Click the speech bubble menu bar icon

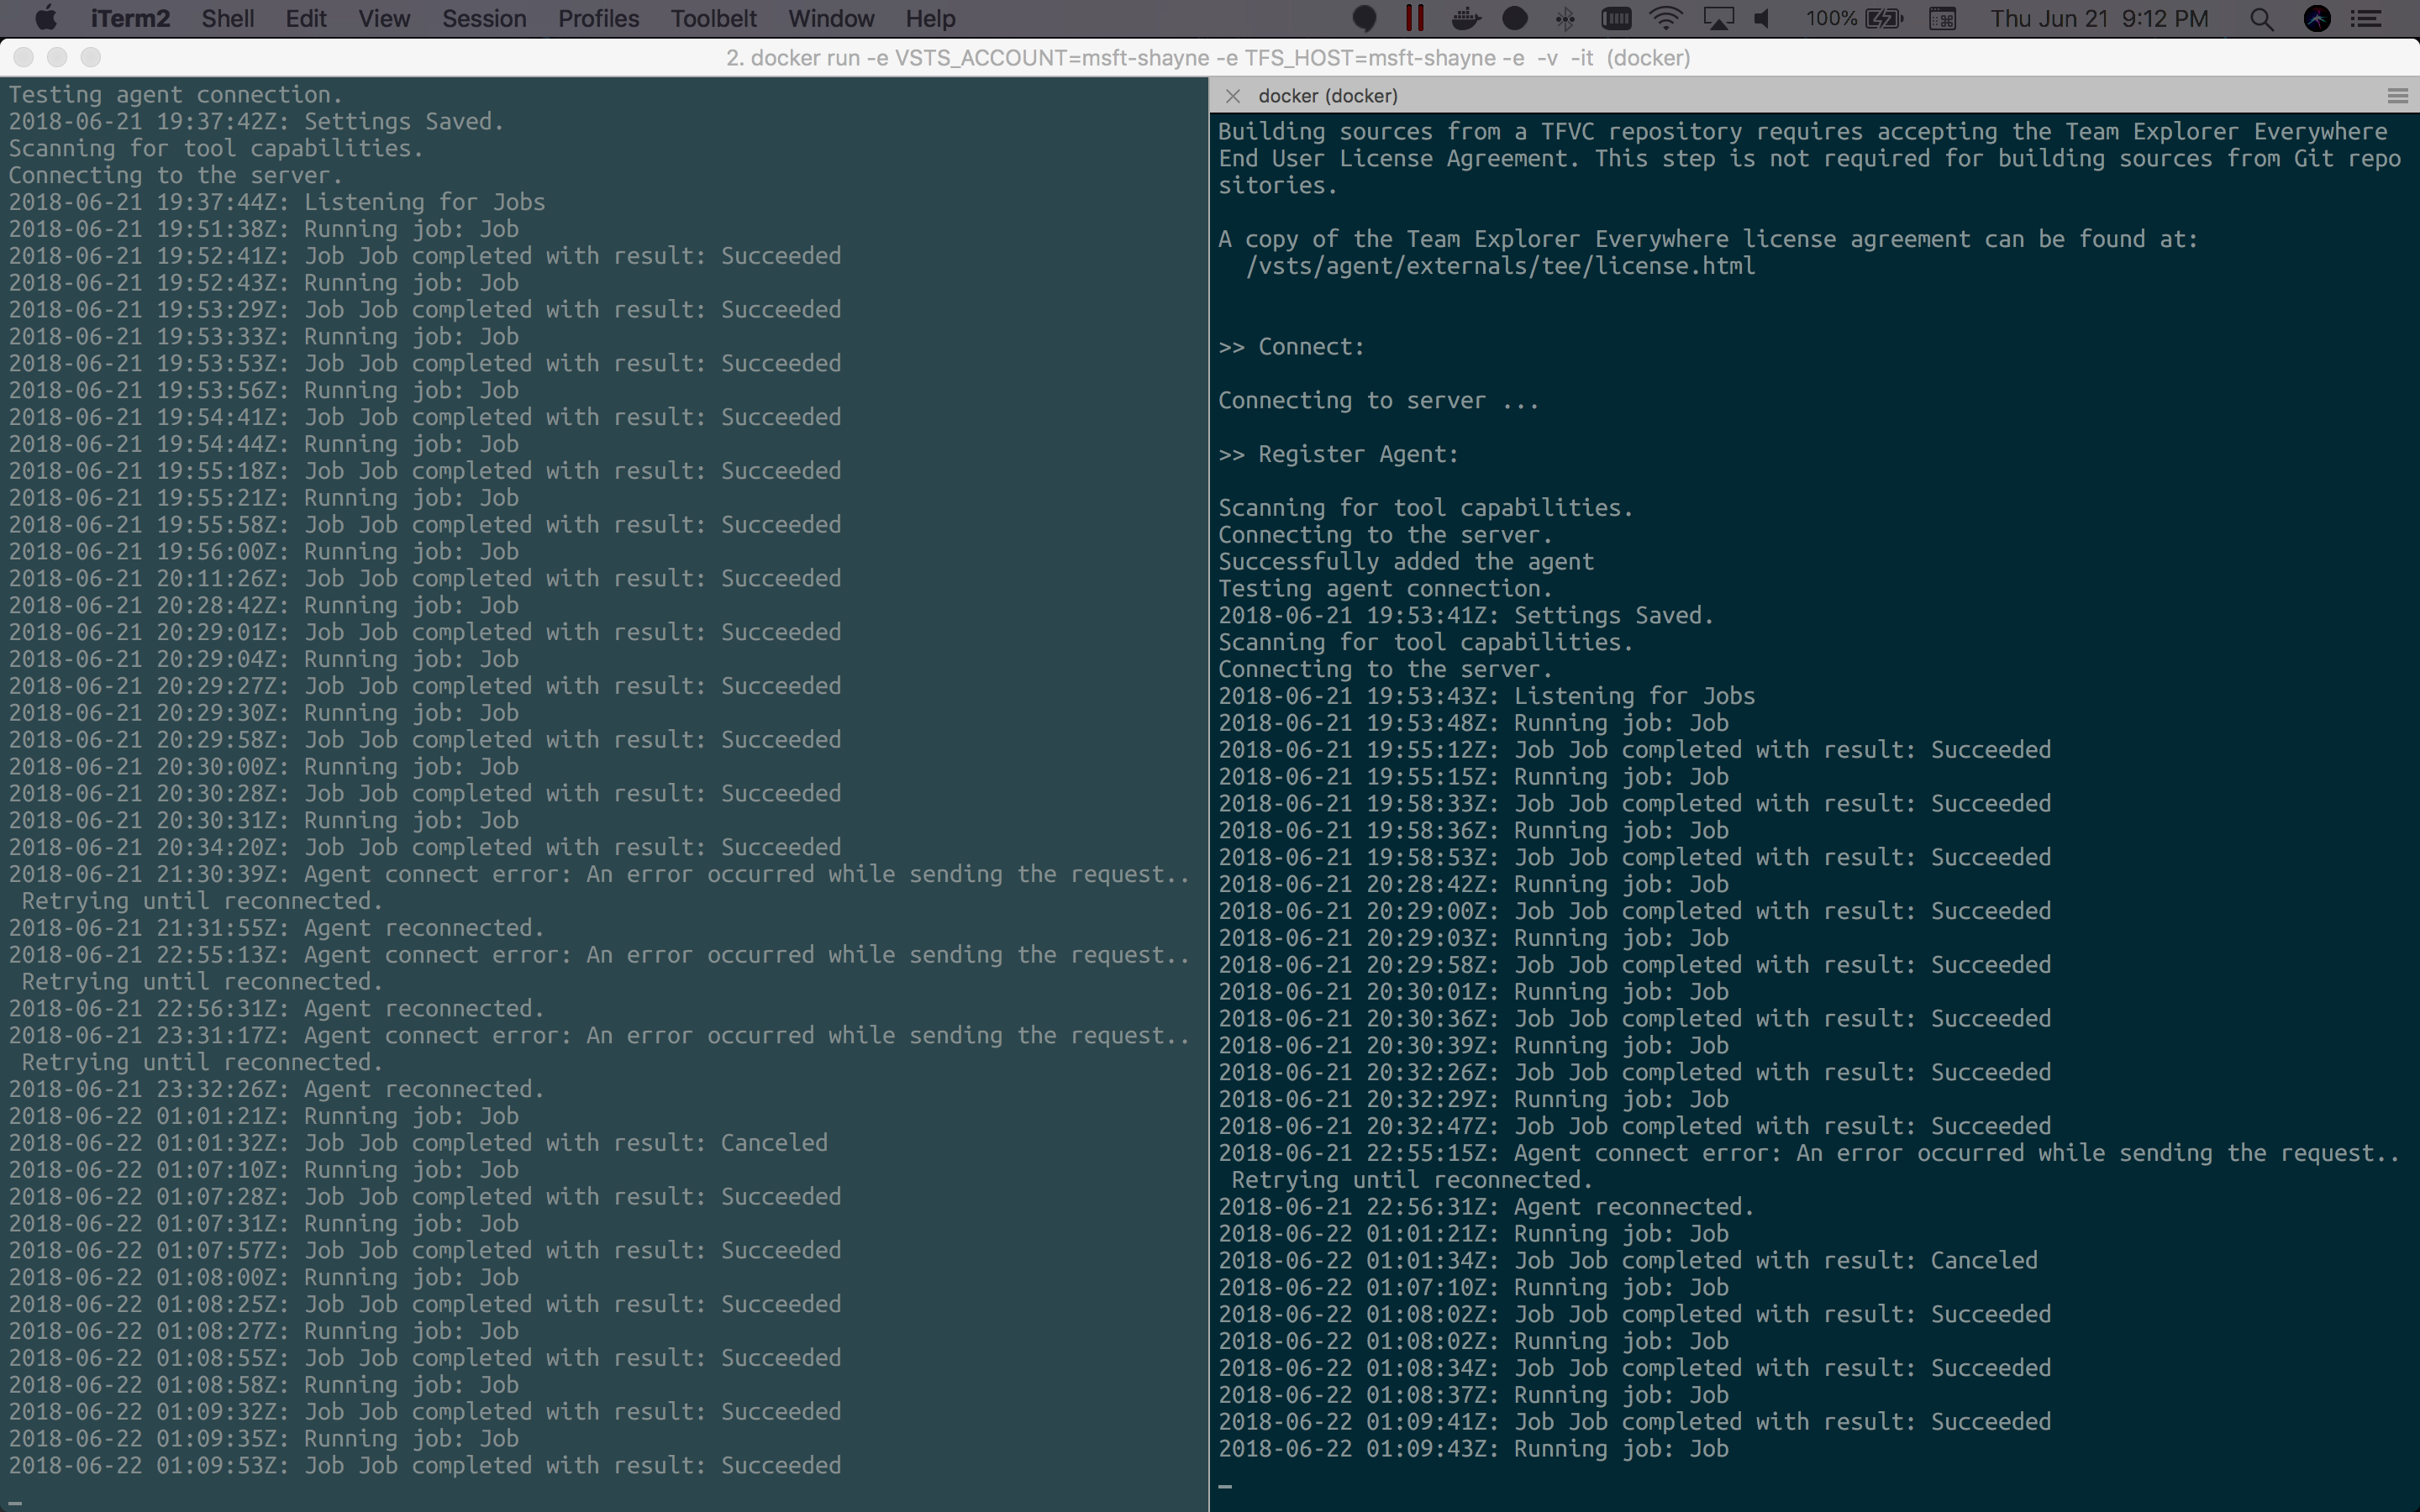pos(1364,18)
